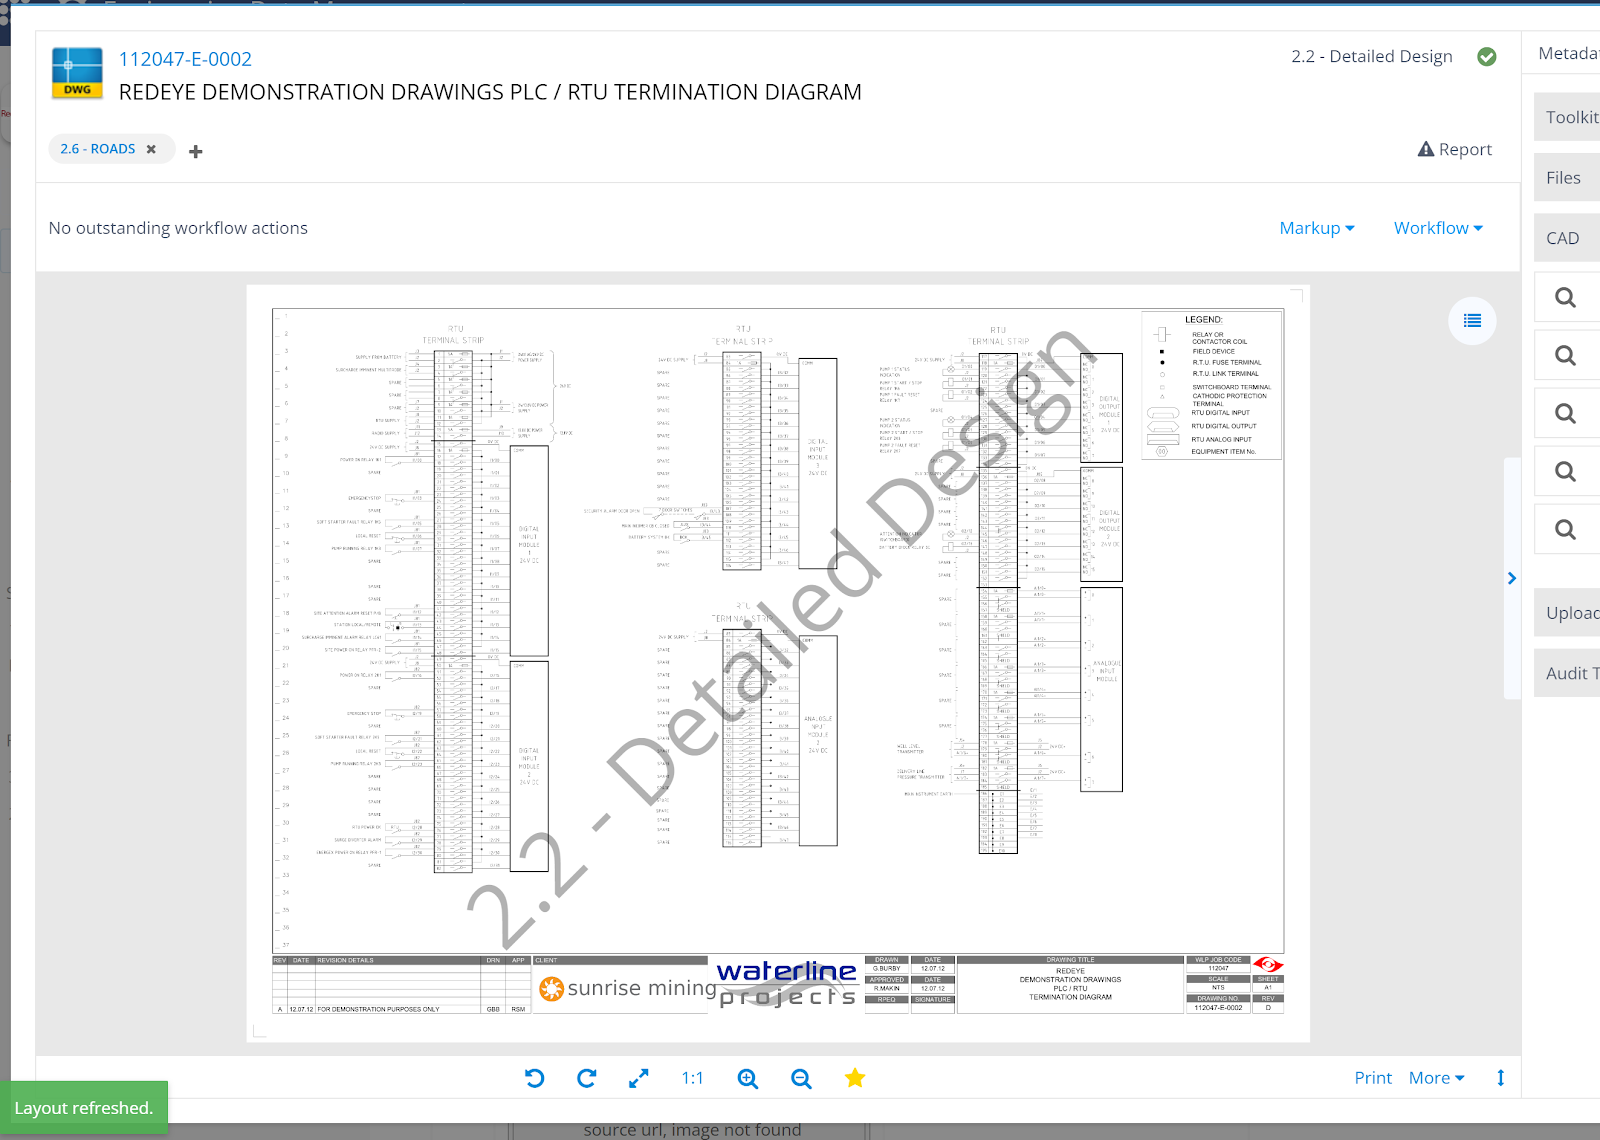Zoom out of the drawing
1600x1140 pixels.
(801, 1078)
